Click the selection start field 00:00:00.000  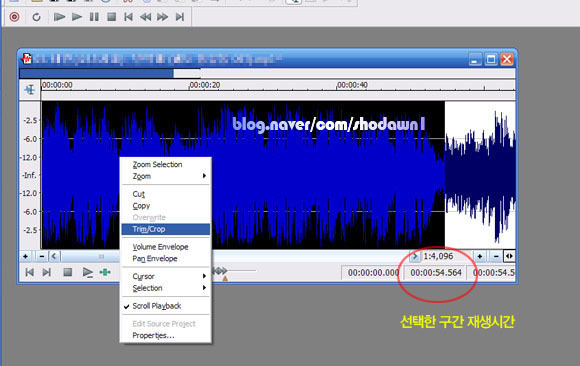[x=373, y=273]
